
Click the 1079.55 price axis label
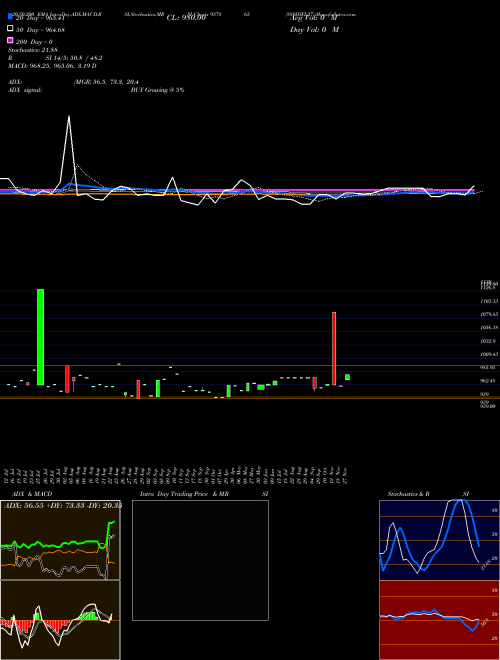tap(489, 314)
